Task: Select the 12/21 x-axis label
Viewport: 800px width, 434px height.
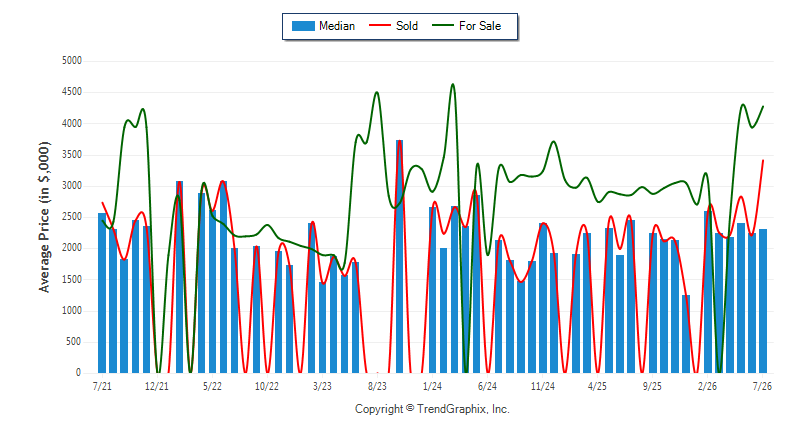Action: point(157,386)
